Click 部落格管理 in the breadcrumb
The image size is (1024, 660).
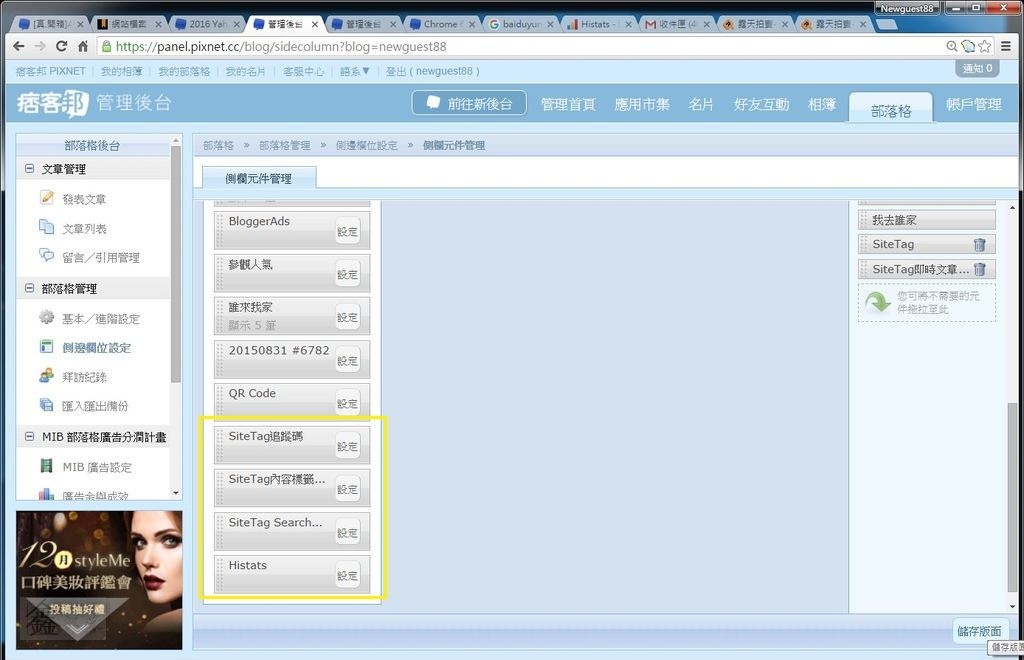[x=285, y=146]
